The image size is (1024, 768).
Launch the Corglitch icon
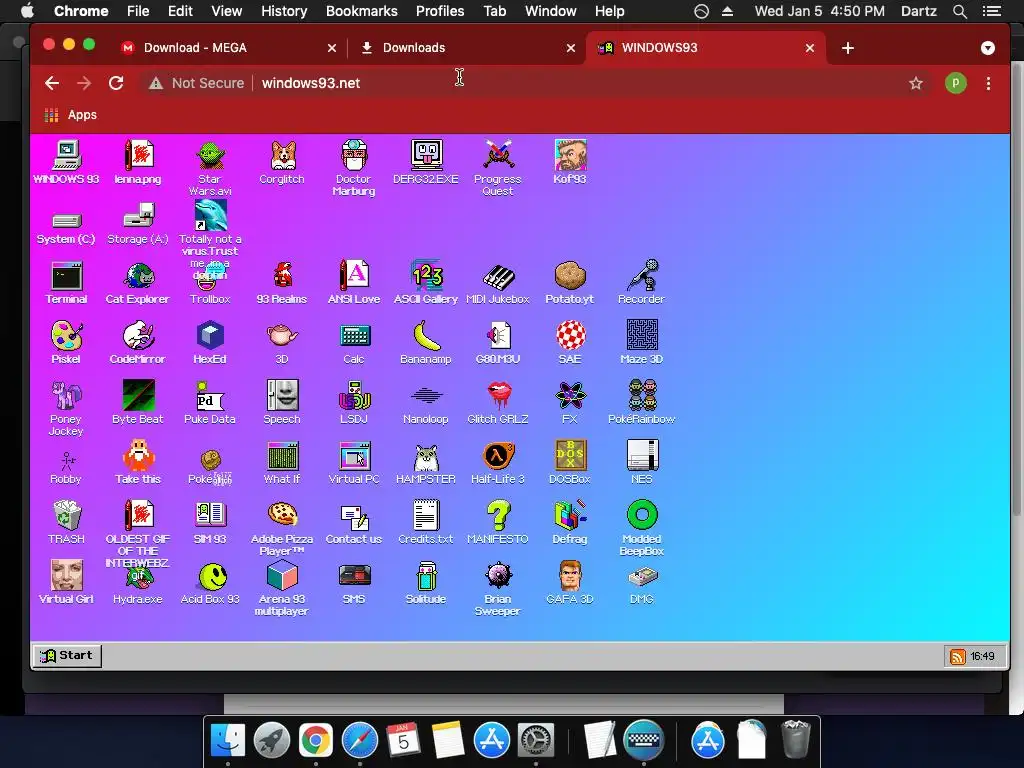[281, 162]
